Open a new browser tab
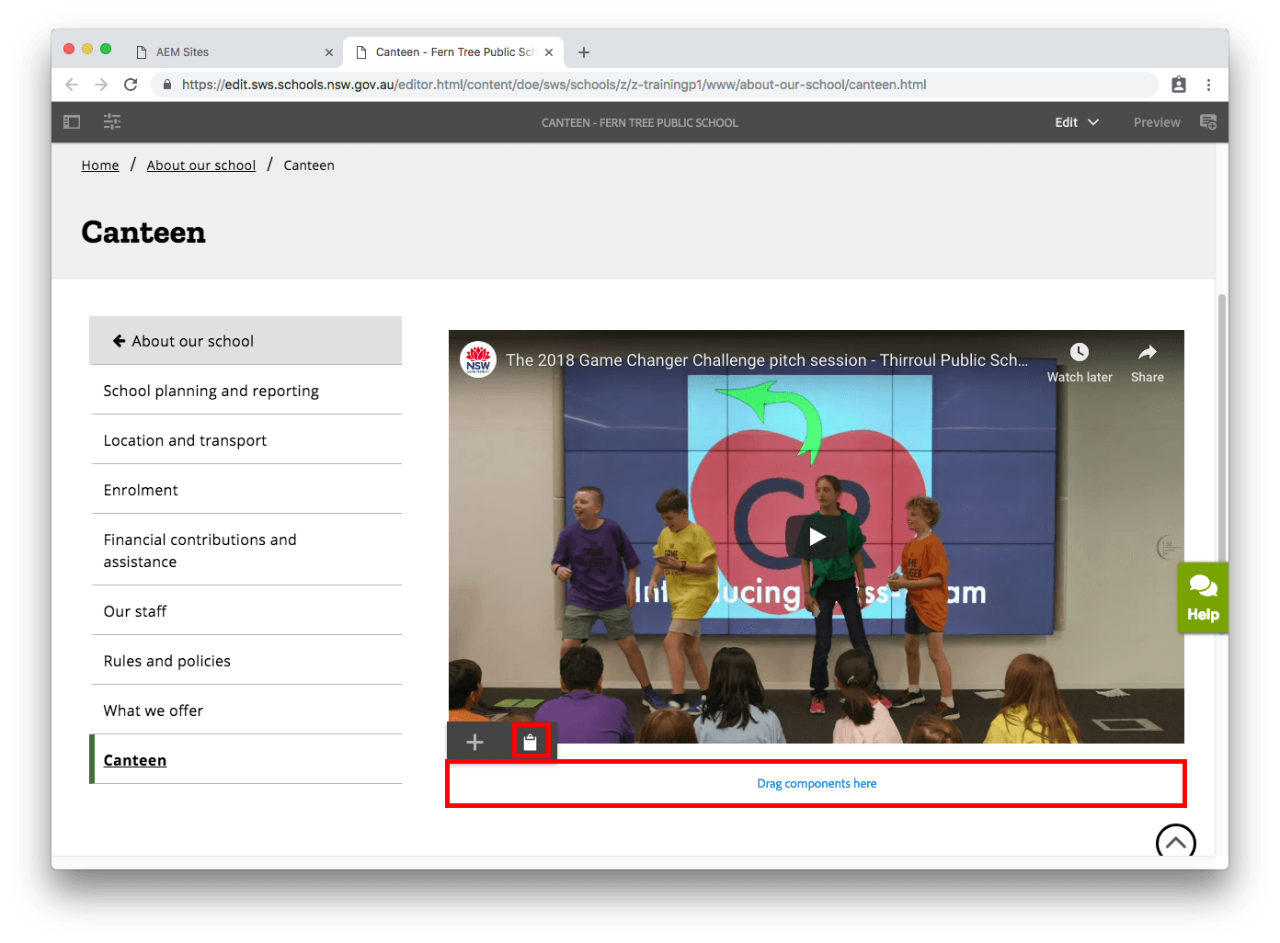Viewport: 1280px width, 943px height. click(584, 52)
